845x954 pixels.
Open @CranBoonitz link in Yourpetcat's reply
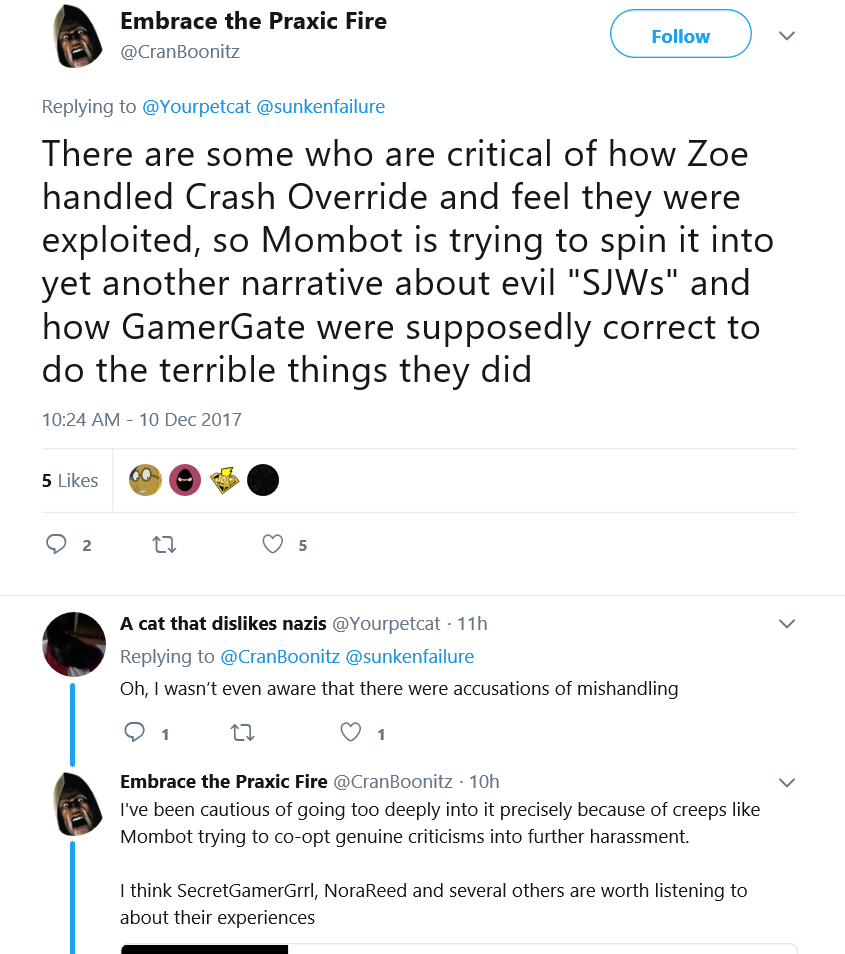coord(280,656)
